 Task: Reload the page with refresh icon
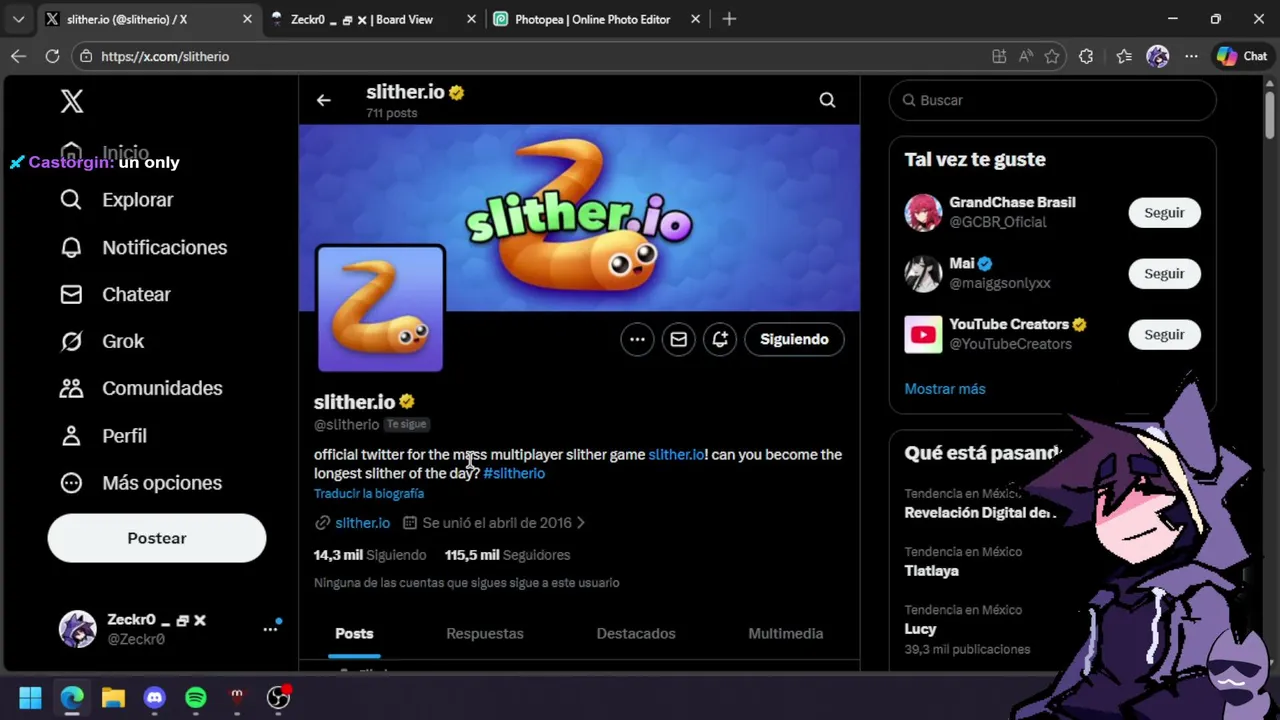[x=52, y=56]
